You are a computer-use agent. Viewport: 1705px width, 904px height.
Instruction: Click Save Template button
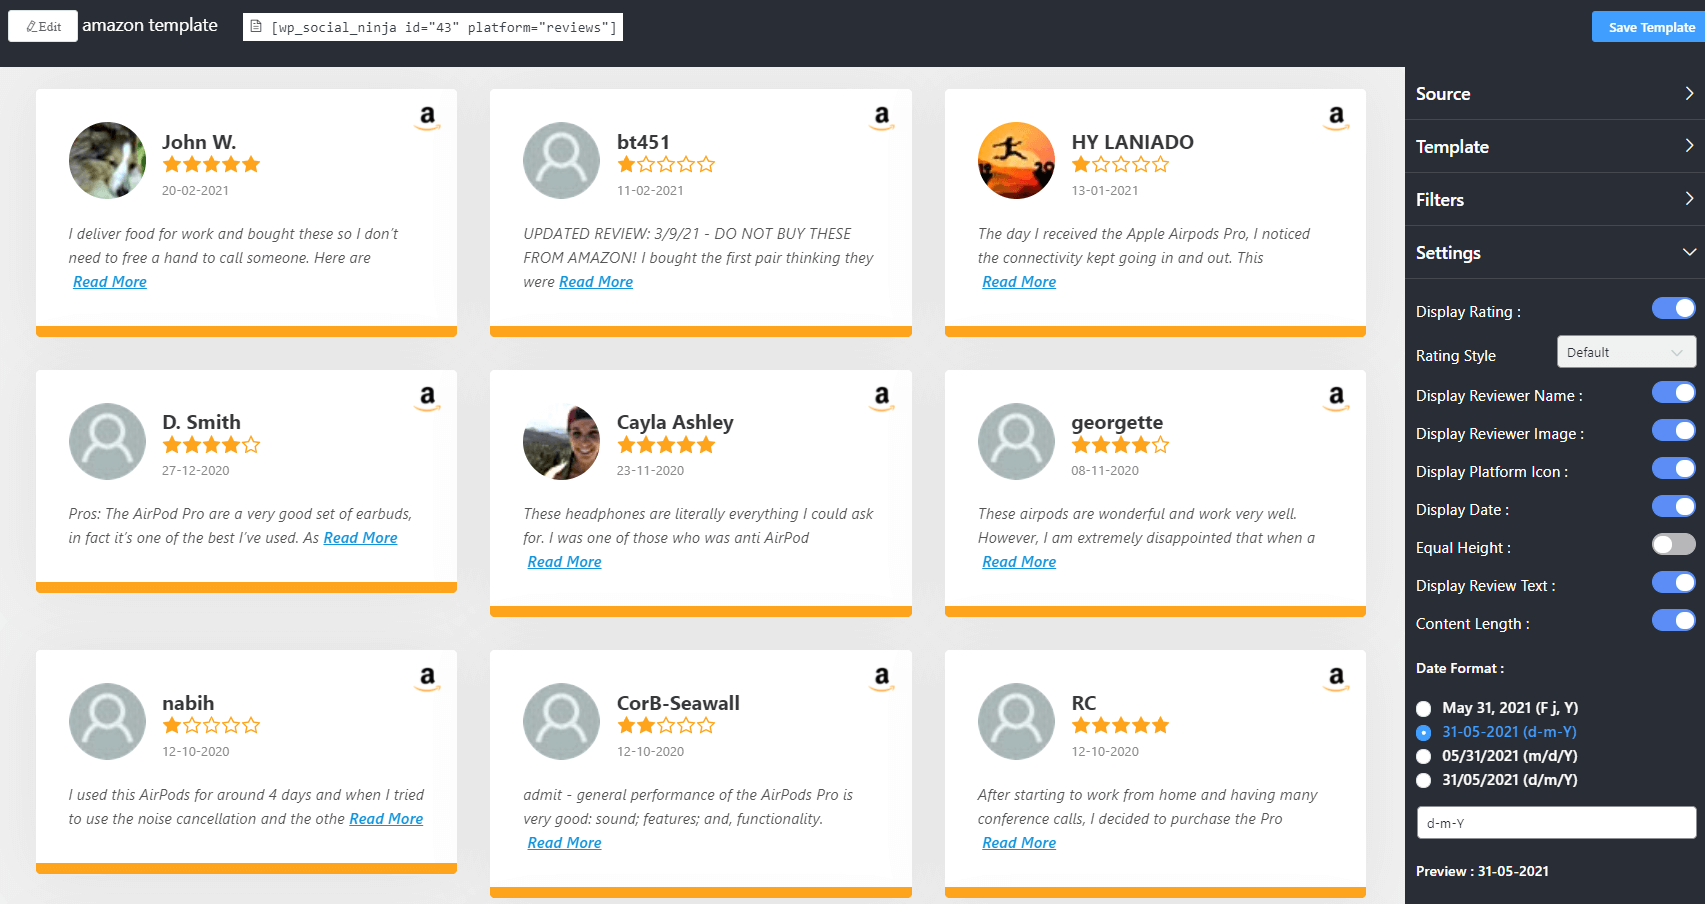1647,26
